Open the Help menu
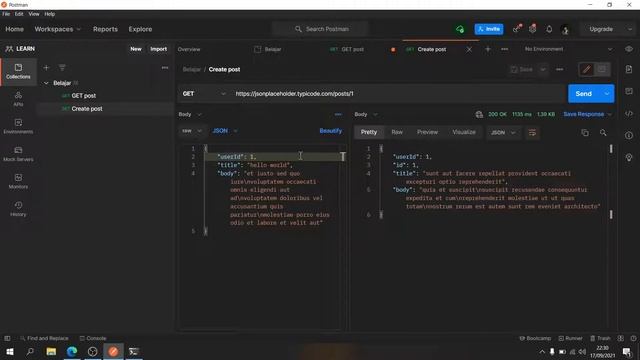The width and height of the screenshot is (640, 360). click(50, 14)
